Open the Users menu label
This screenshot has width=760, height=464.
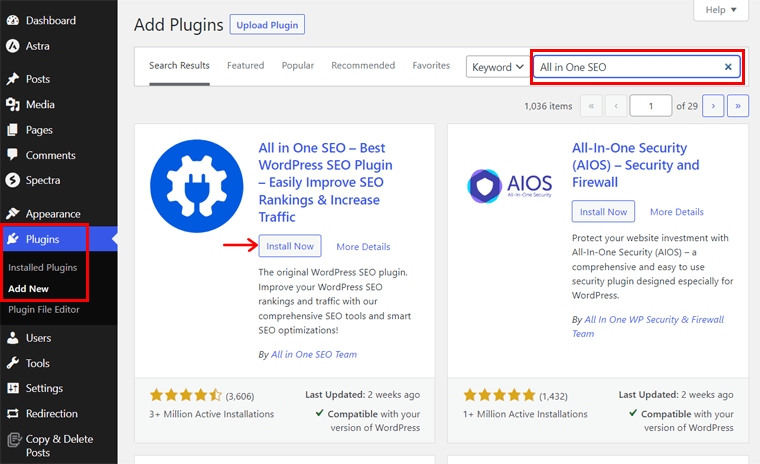(x=38, y=338)
